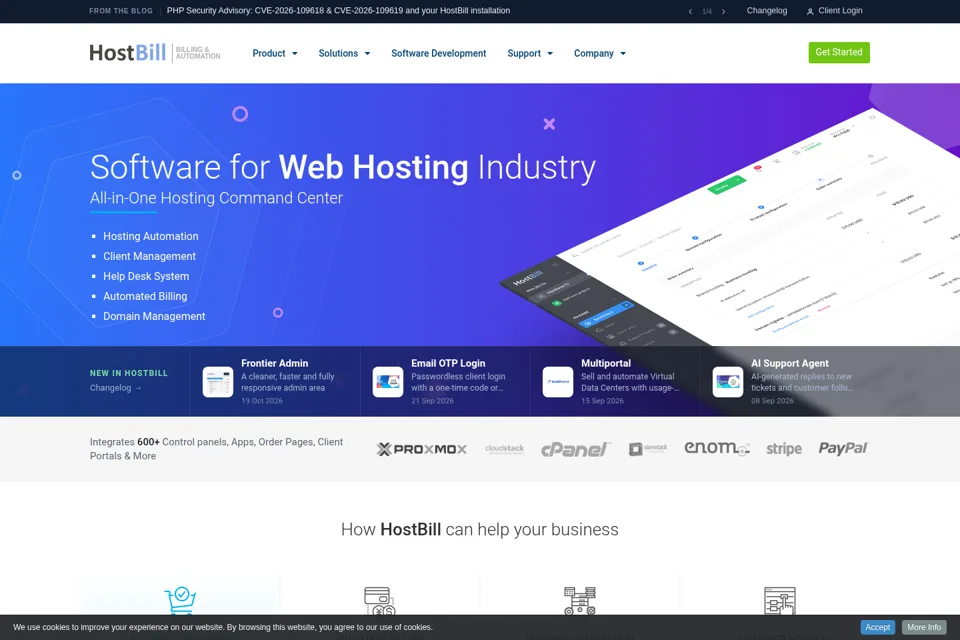Click the Client Management bullet text

[149, 256]
